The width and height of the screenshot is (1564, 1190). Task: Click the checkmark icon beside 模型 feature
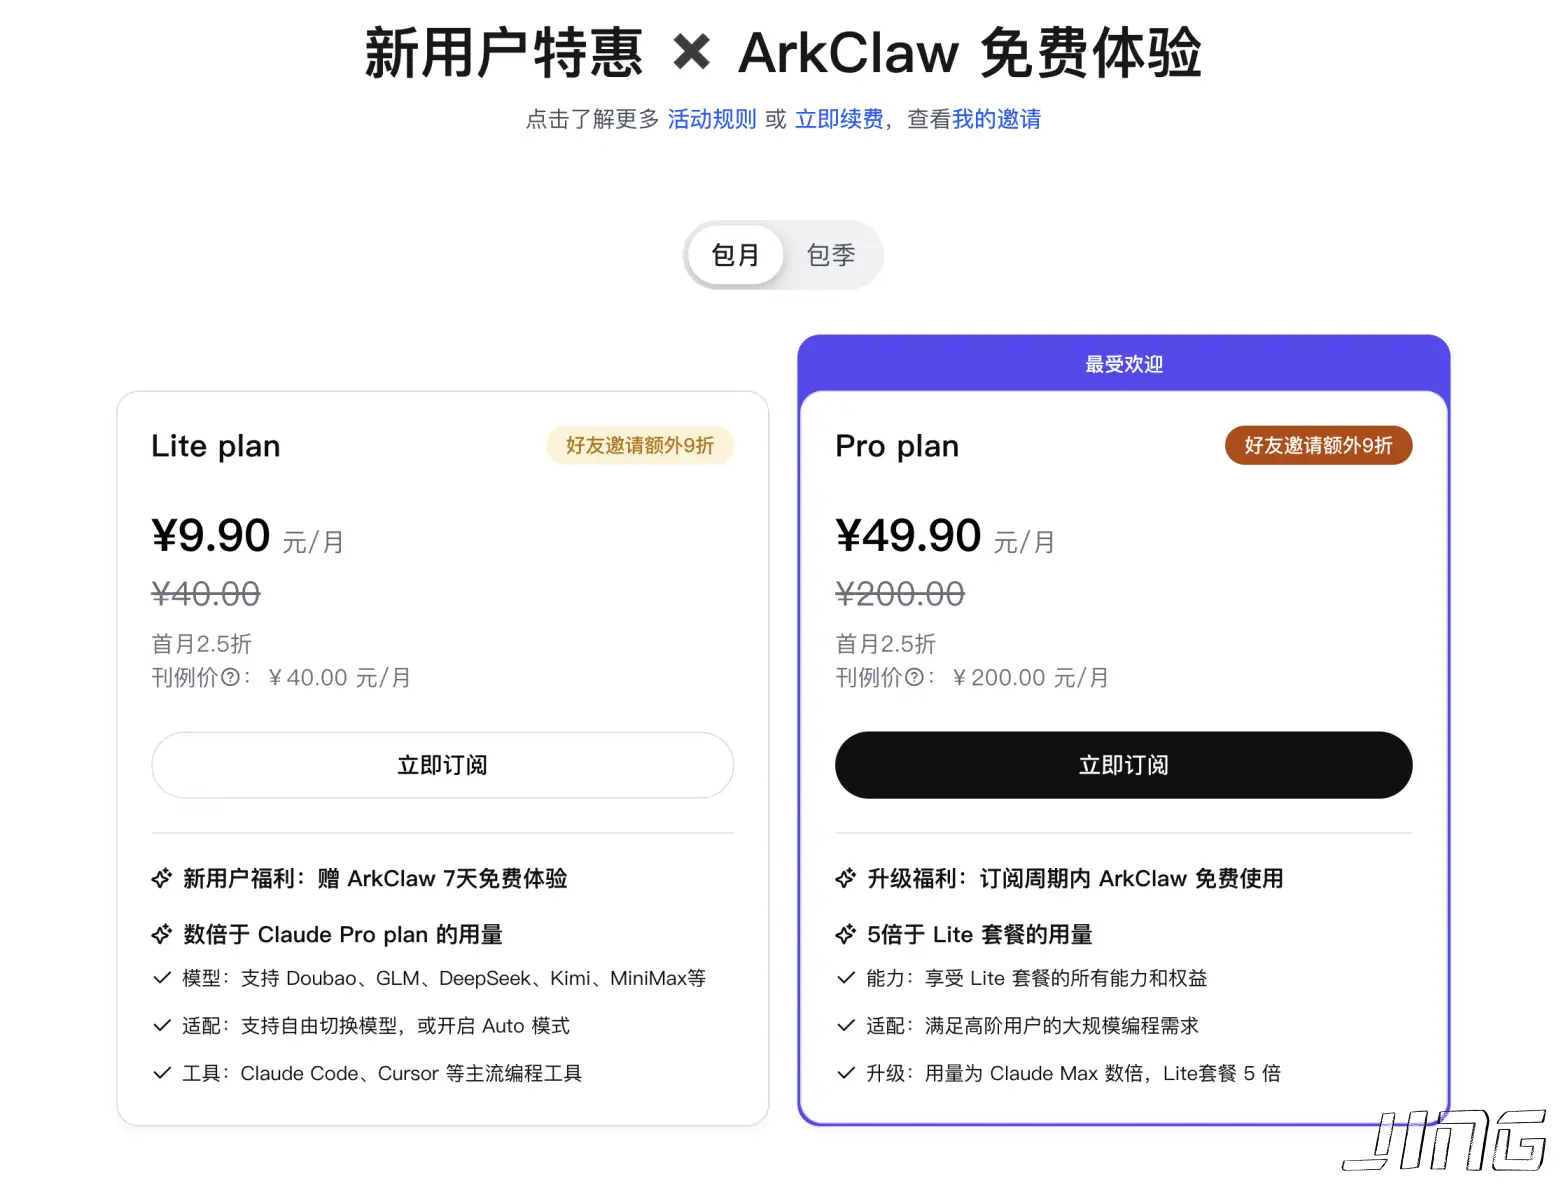[x=162, y=978]
